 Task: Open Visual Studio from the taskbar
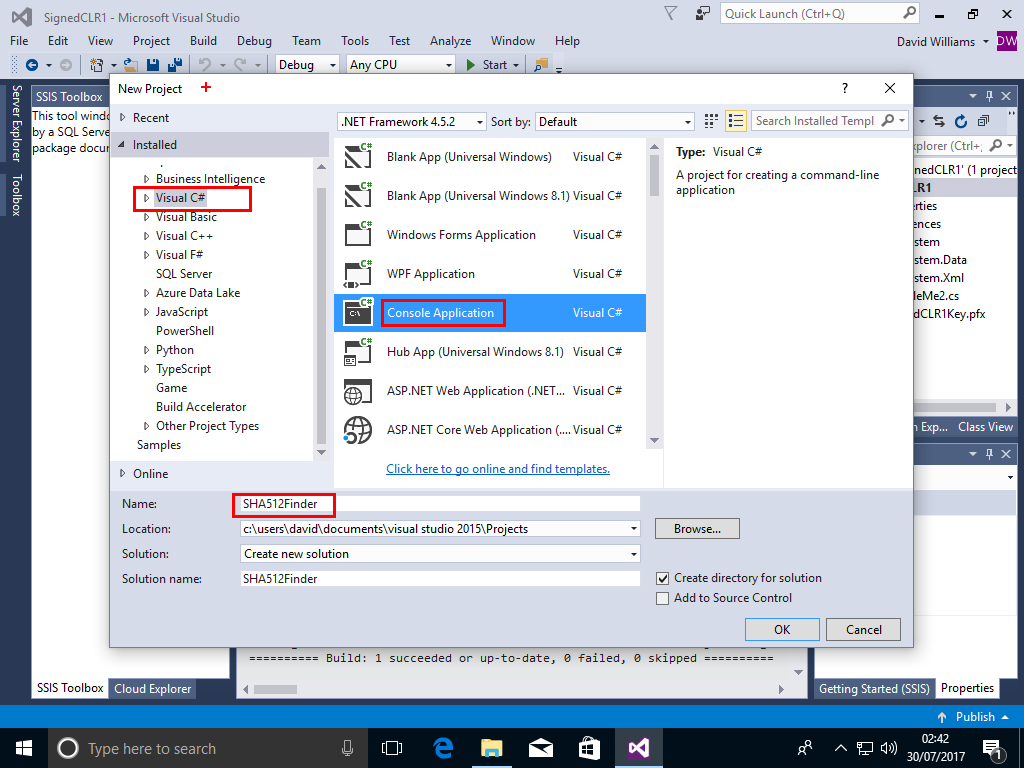[638, 748]
